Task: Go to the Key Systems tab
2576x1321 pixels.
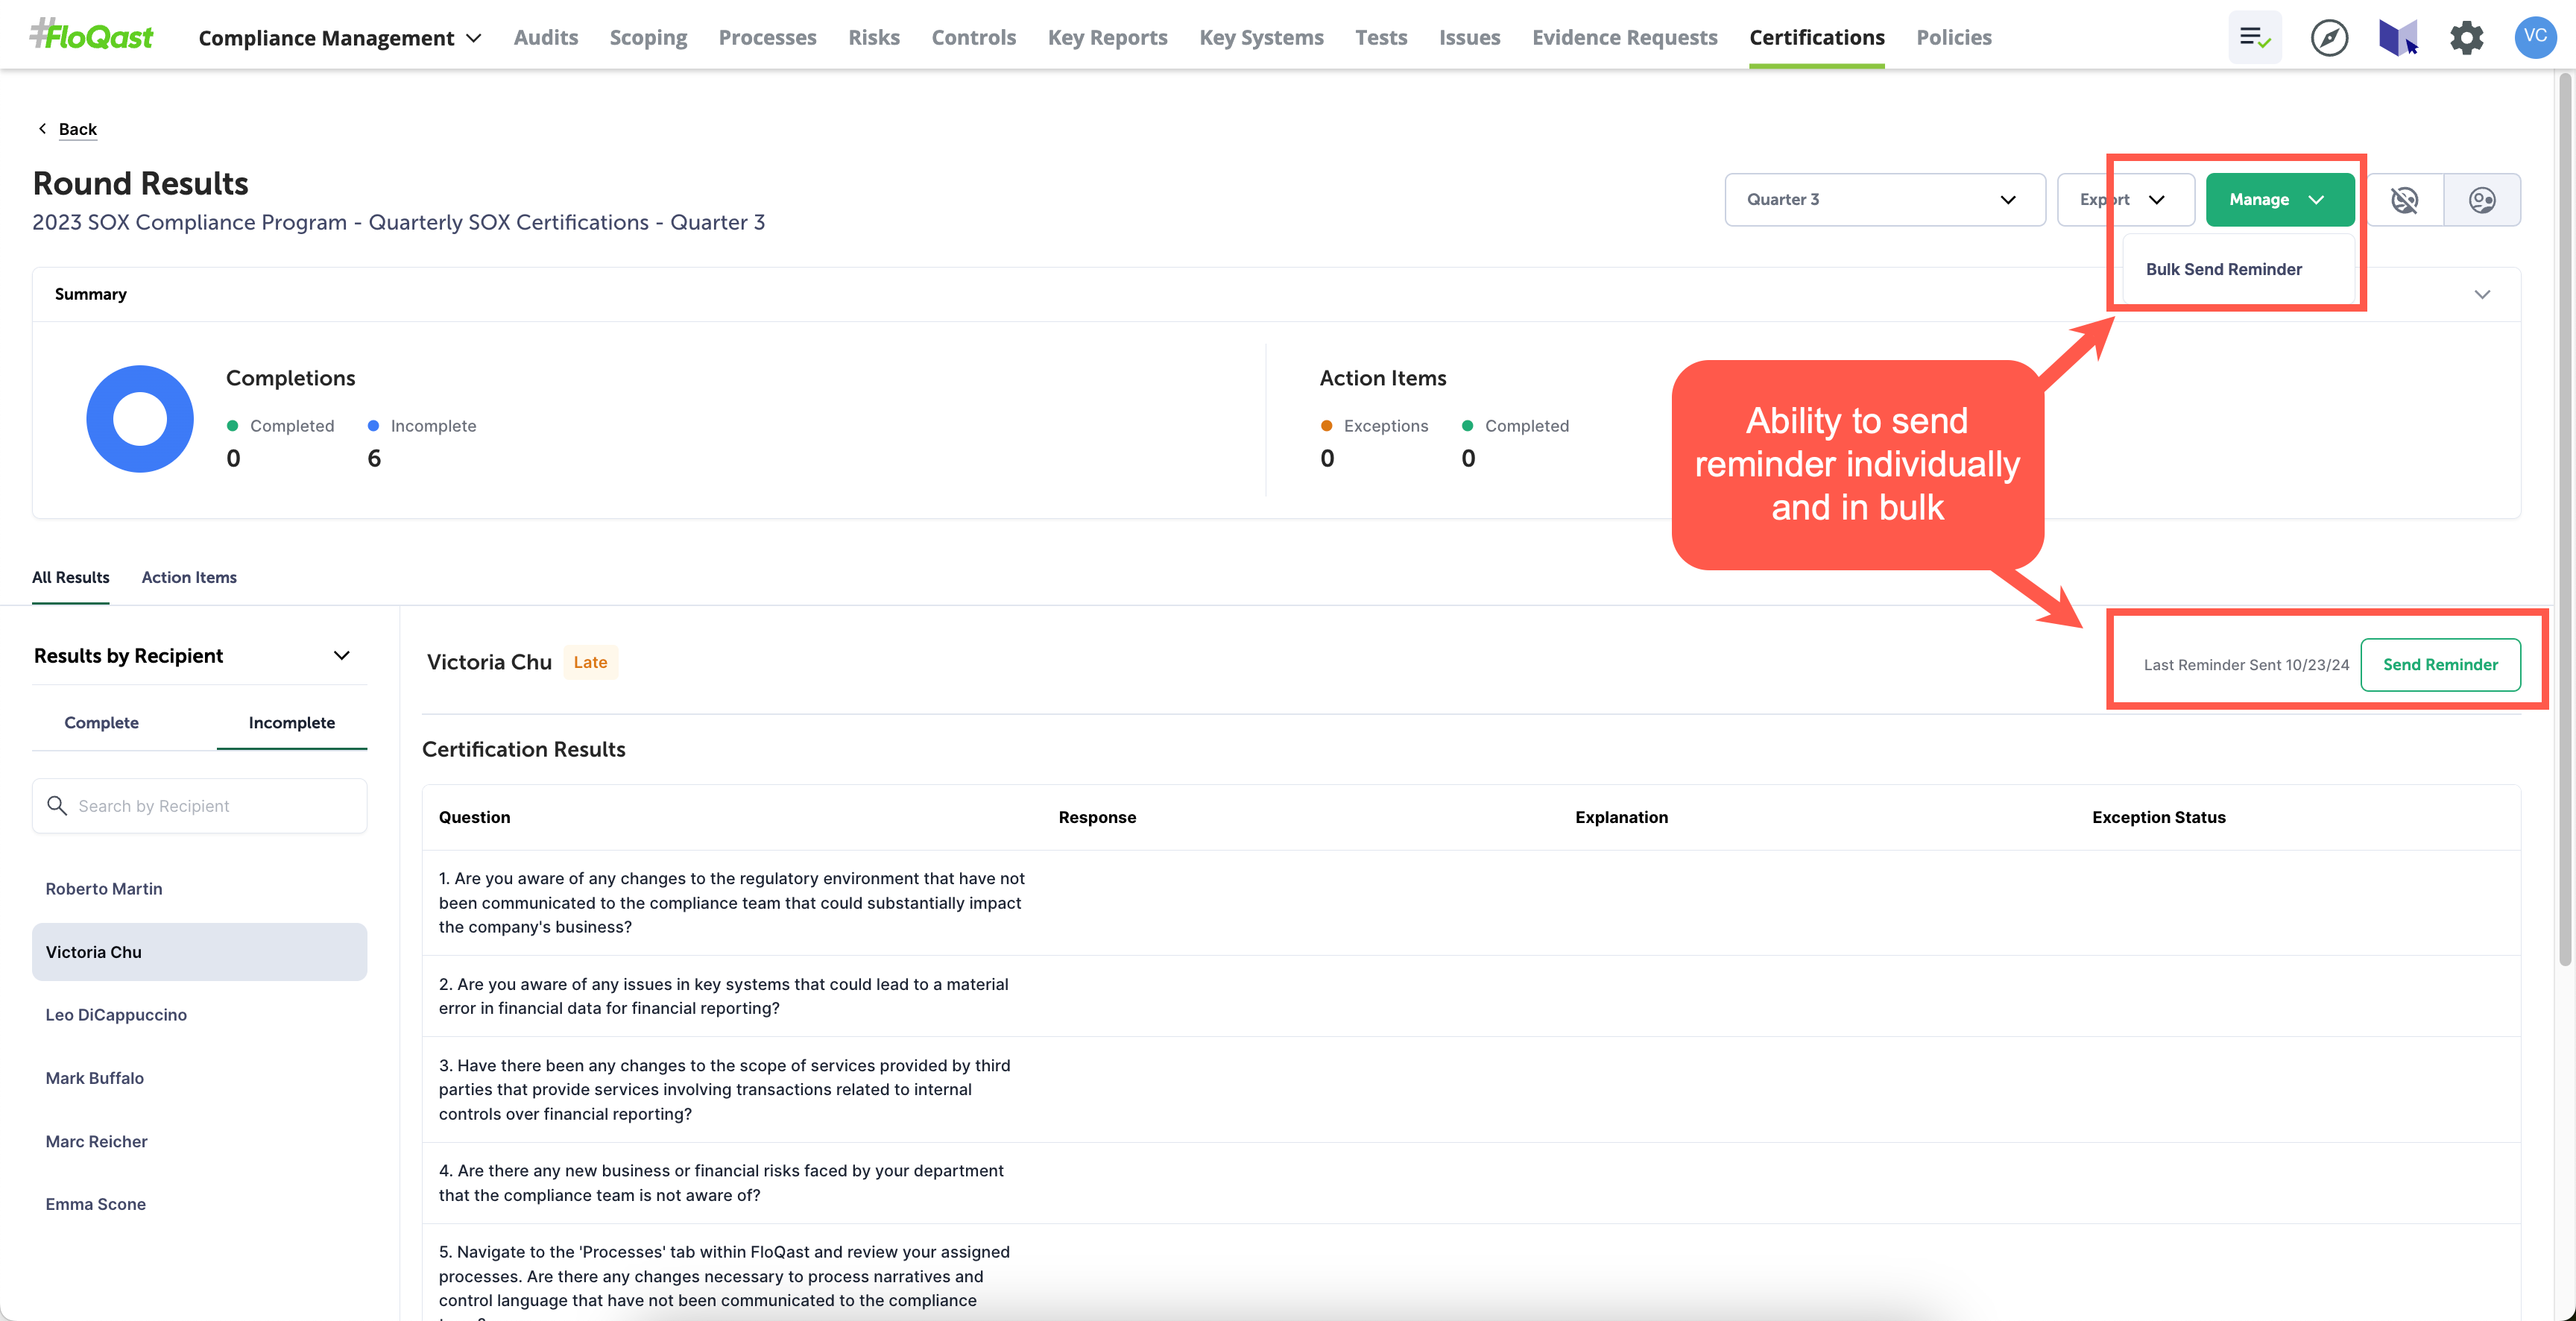Action: coord(1261,37)
